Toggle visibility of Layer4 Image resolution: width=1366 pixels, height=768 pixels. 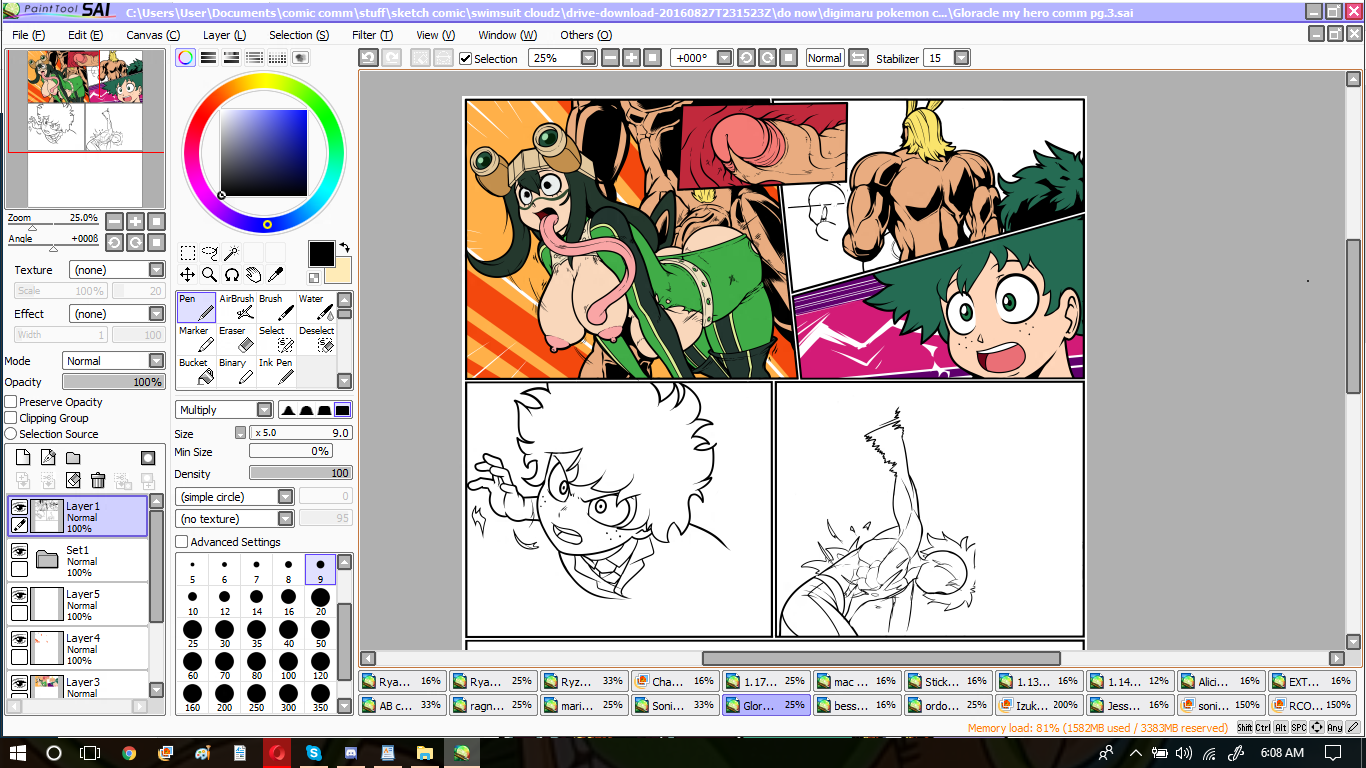click(x=19, y=639)
